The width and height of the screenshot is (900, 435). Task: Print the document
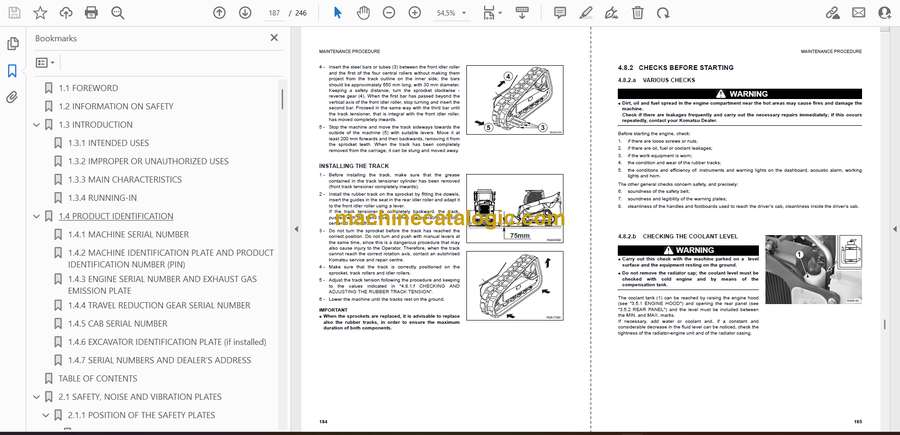91,13
